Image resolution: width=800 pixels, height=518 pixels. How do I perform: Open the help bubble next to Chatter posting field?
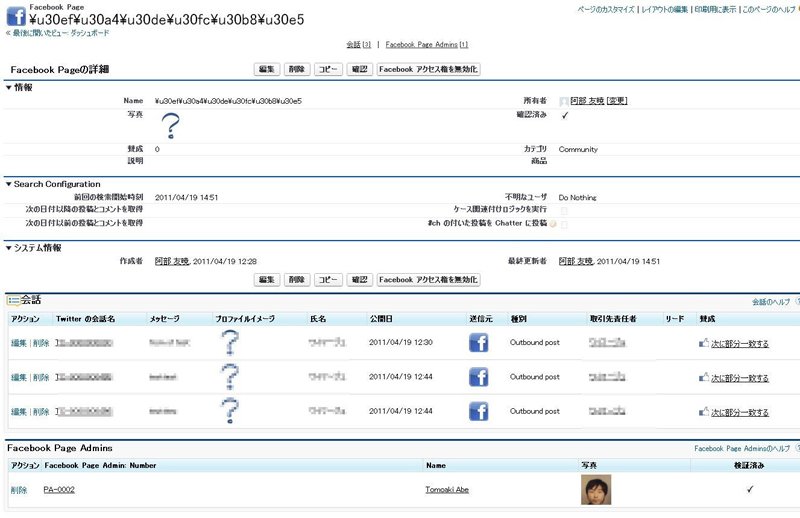(553, 224)
